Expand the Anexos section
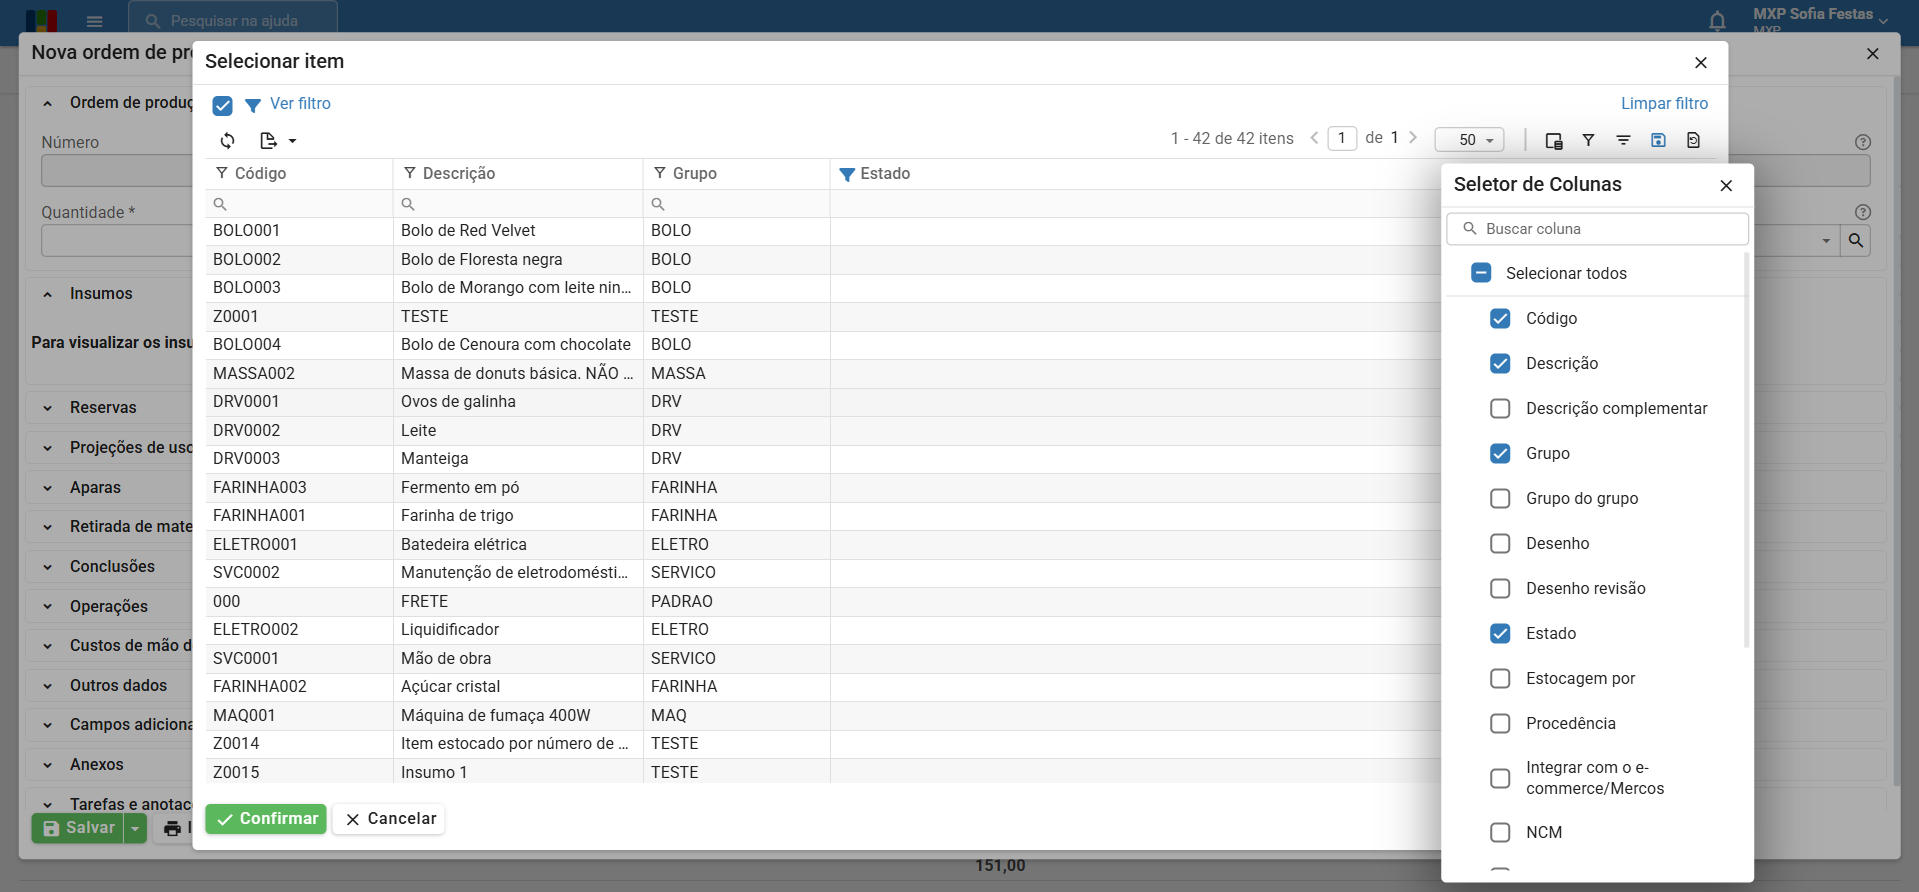Image resolution: width=1919 pixels, height=892 pixels. 47,765
